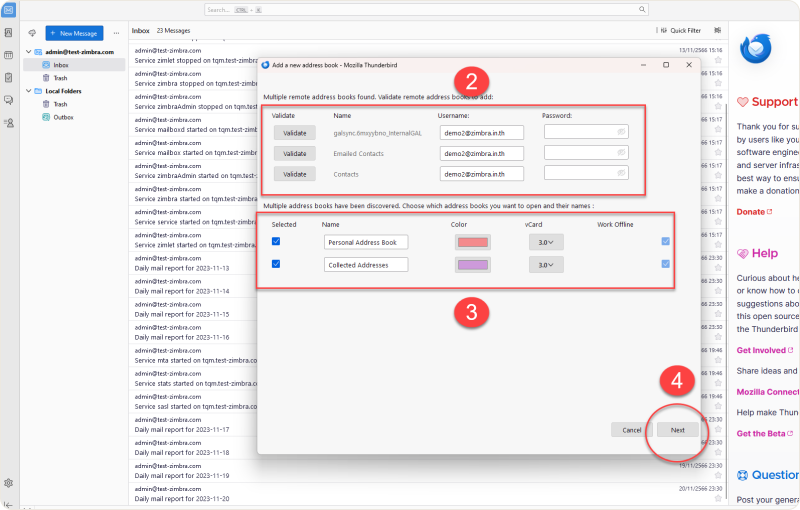
Task: Validate the galsync InternalGAL address book
Action: tap(295, 133)
